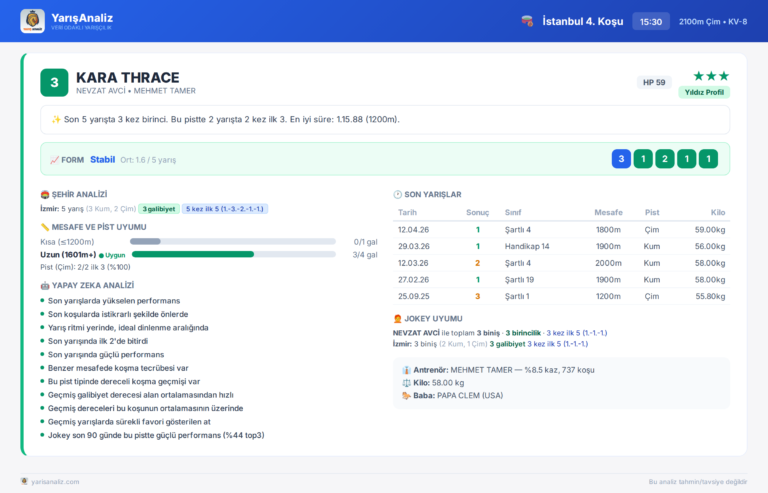Select the 15:30 race time badge
768x493 pixels.
coord(651,22)
